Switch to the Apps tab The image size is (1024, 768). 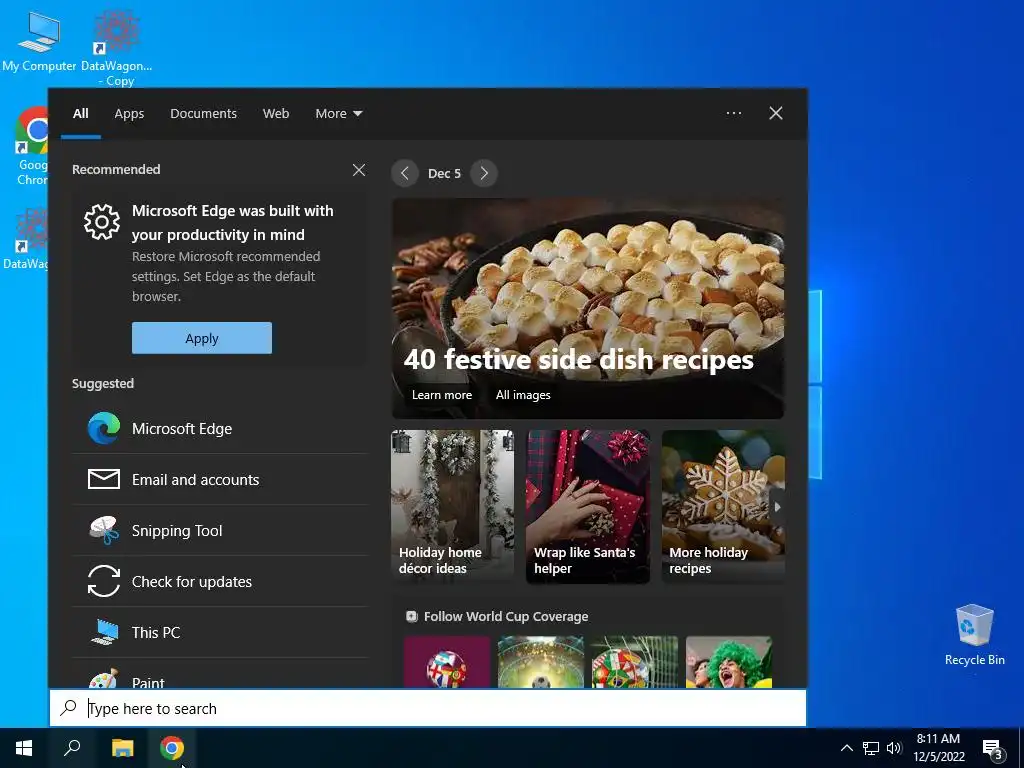click(129, 113)
